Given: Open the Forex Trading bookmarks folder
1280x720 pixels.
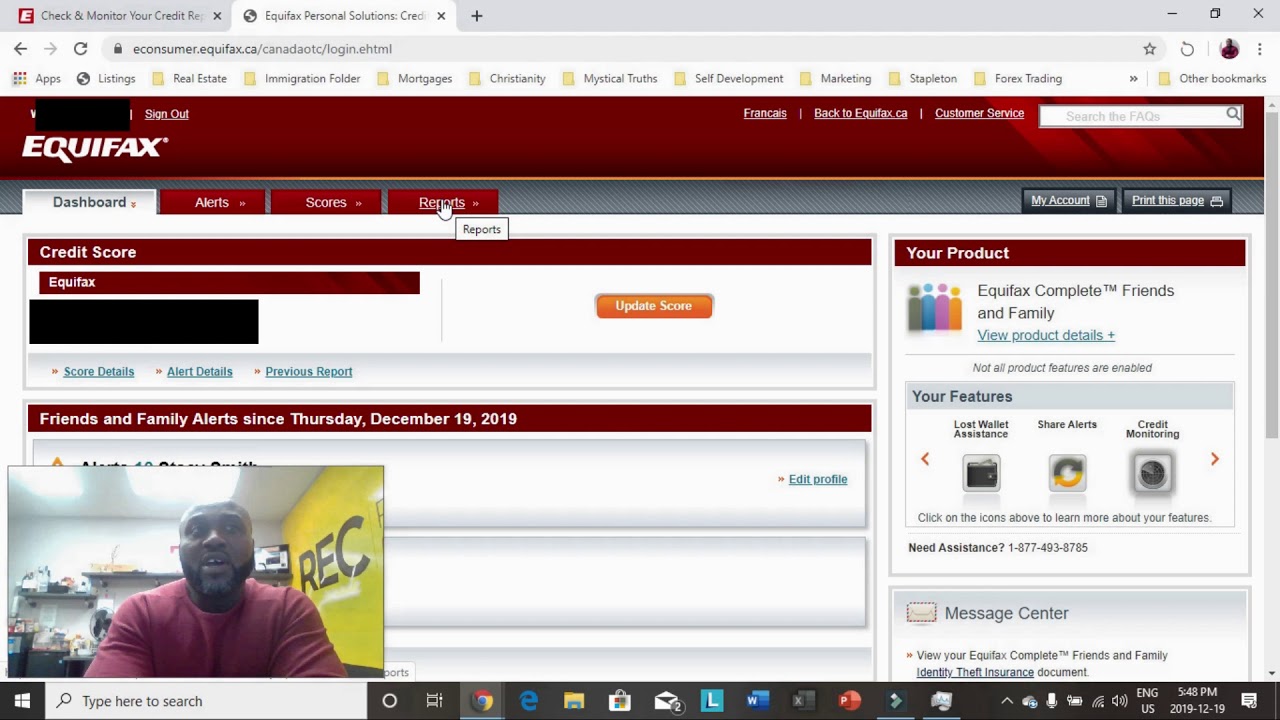Looking at the screenshot, I should (x=1017, y=78).
